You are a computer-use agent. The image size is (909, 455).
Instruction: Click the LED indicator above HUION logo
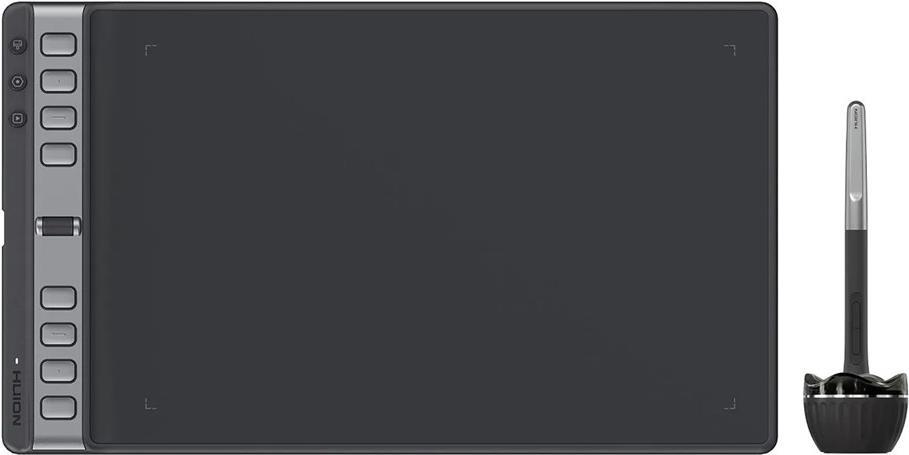point(16,362)
